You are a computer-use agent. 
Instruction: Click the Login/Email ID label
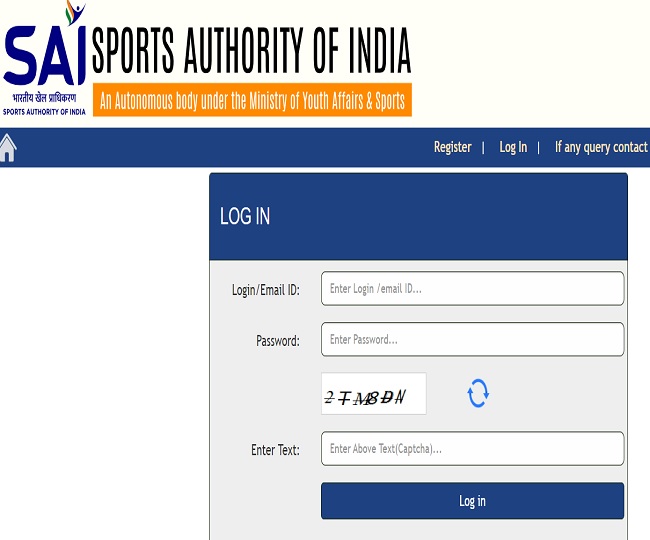(265, 290)
